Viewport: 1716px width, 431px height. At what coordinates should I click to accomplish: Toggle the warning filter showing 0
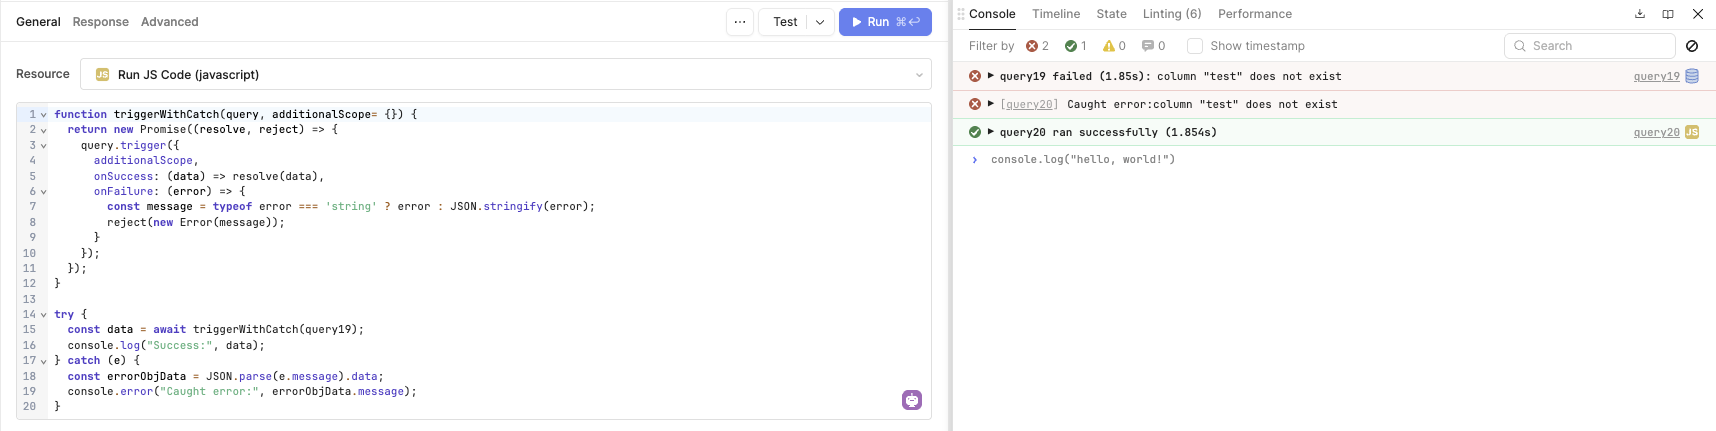pyautogui.click(x=1113, y=46)
